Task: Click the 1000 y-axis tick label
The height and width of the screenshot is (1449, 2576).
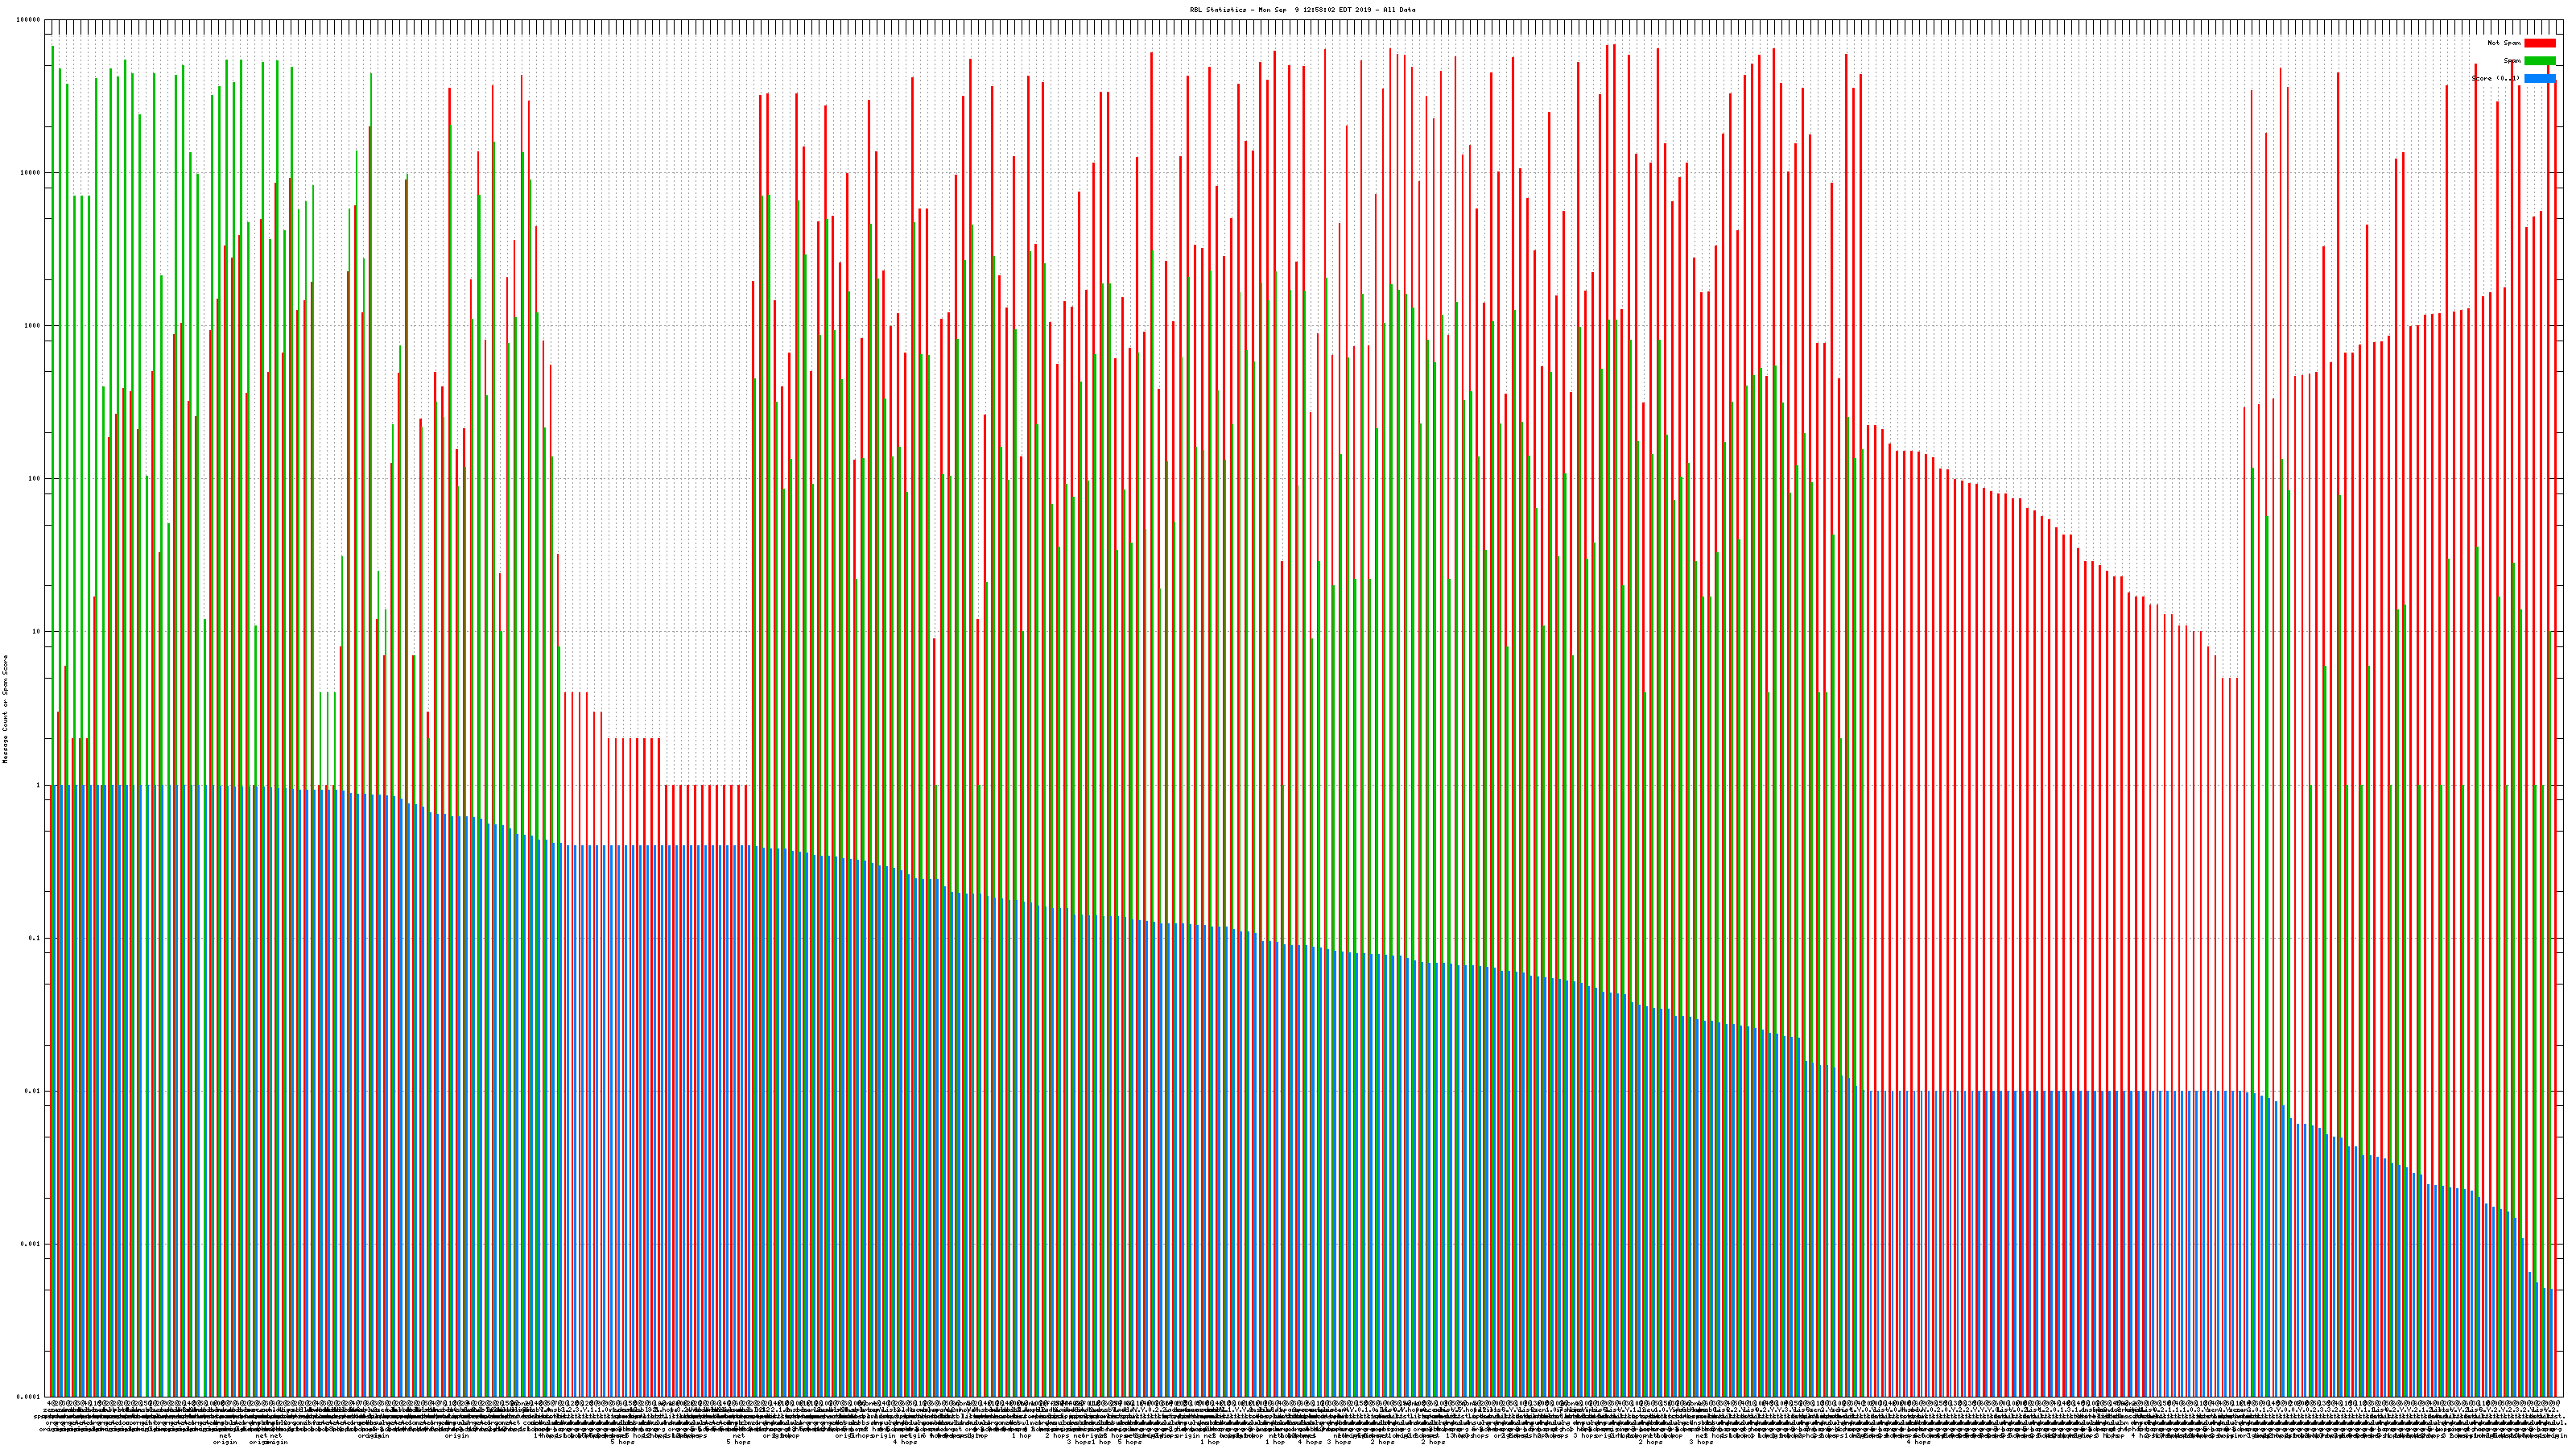Action: pos(32,326)
